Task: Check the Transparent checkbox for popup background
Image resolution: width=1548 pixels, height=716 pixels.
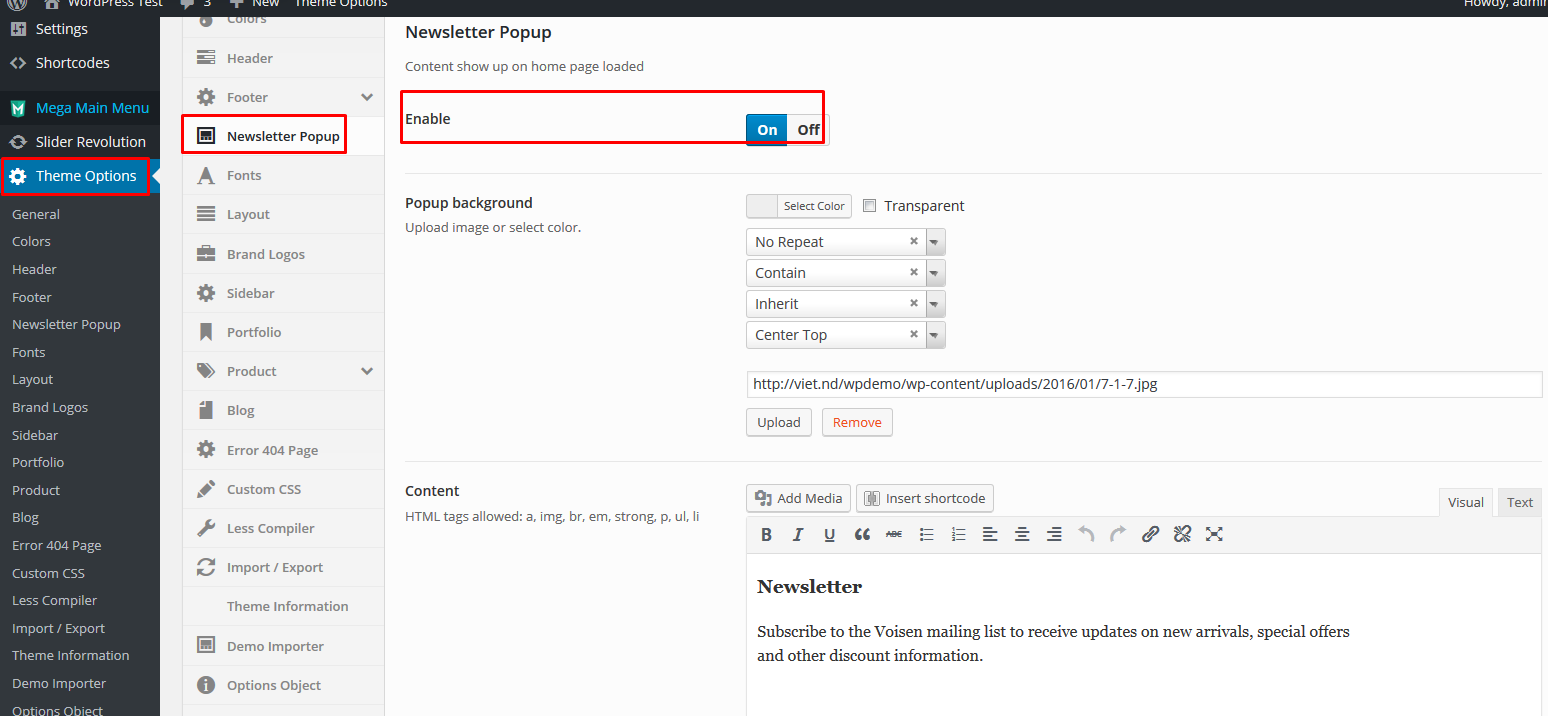Action: click(x=870, y=205)
